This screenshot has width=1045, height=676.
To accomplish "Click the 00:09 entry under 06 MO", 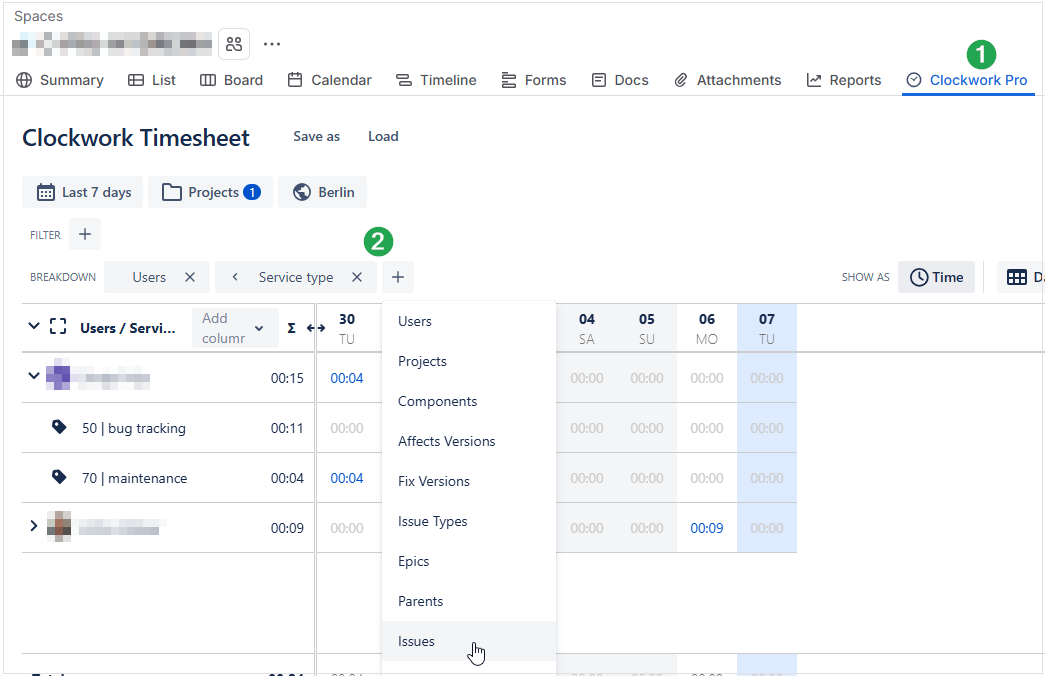I will (706, 528).
